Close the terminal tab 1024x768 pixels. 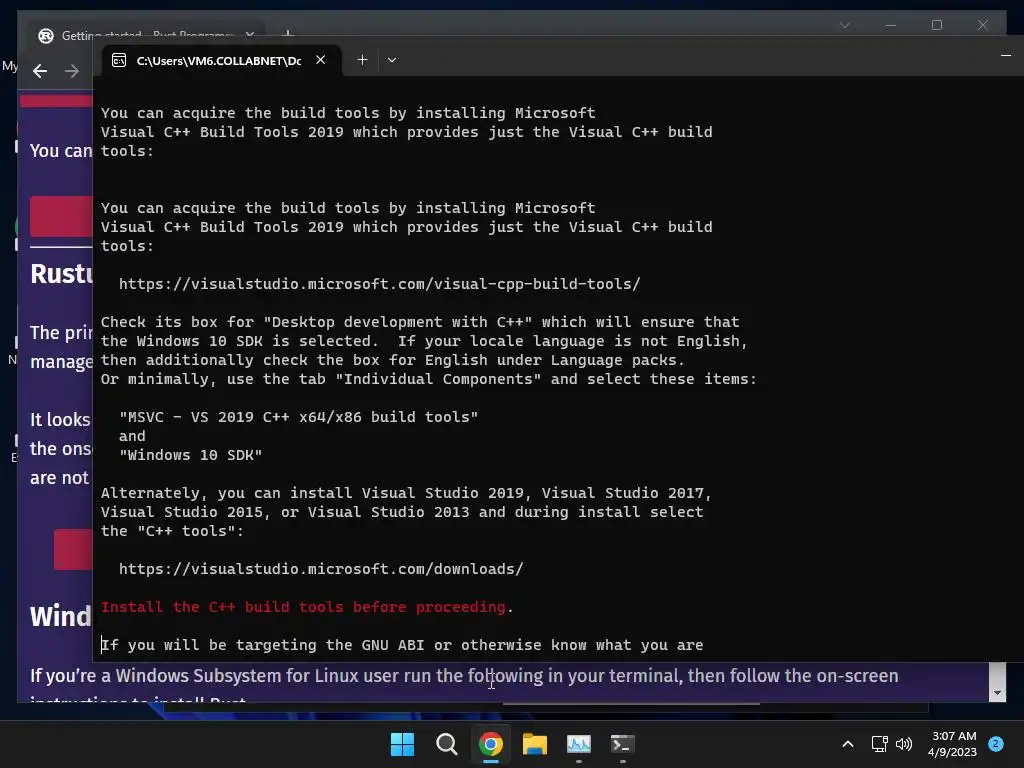coord(321,60)
